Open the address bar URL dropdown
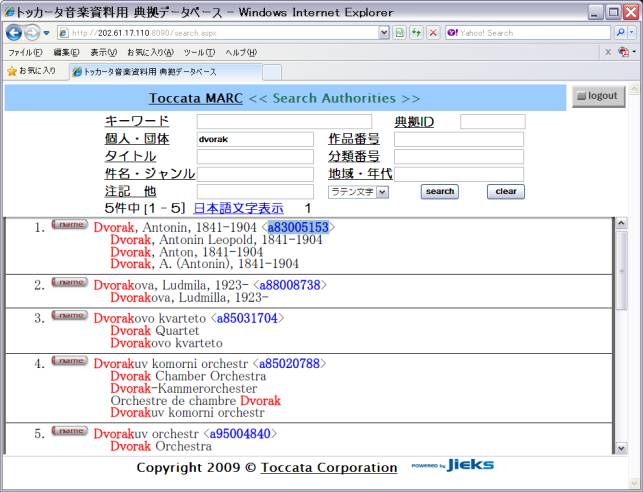Screen dimensions: 643x492 pyautogui.click(x=384, y=33)
